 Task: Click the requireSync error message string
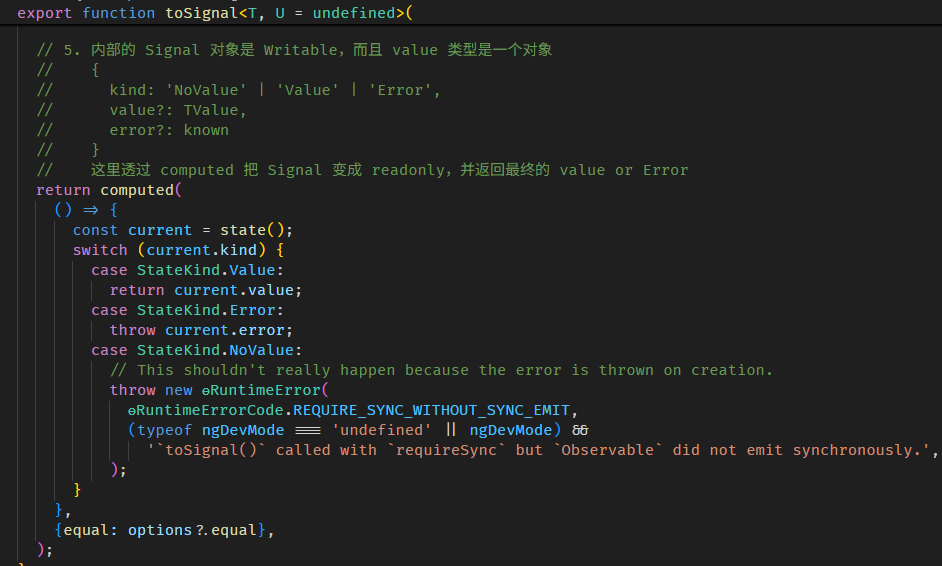click(x=540, y=450)
